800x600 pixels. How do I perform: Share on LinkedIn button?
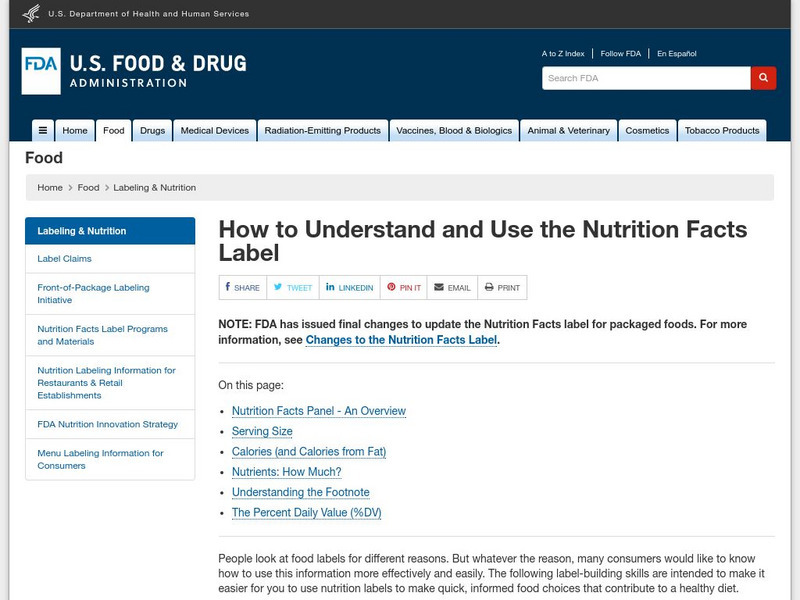point(349,287)
